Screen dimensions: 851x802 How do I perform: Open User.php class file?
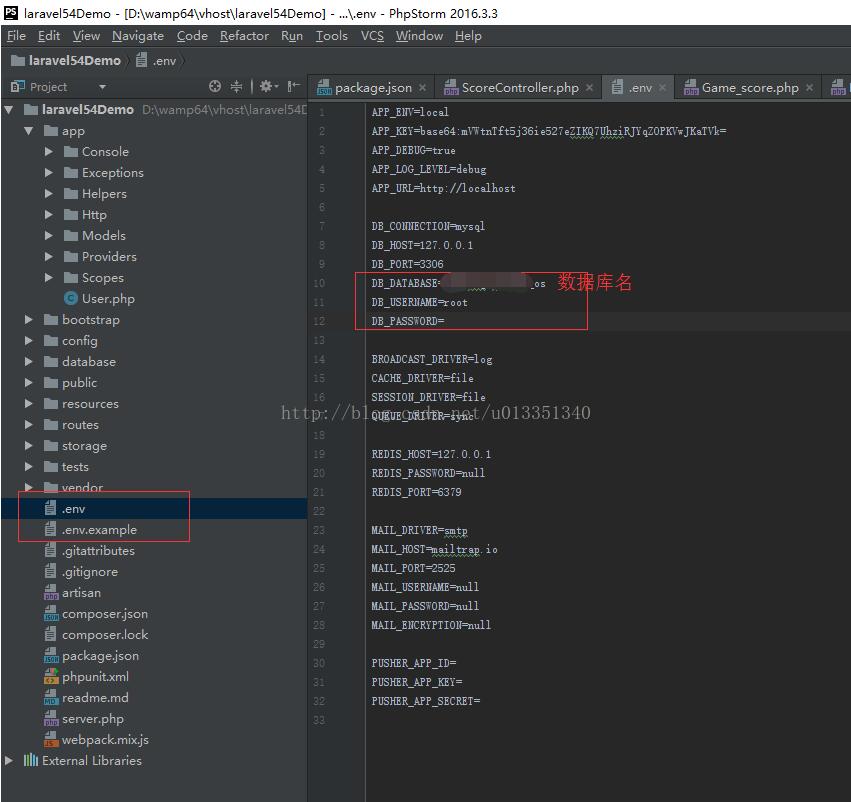click(108, 299)
